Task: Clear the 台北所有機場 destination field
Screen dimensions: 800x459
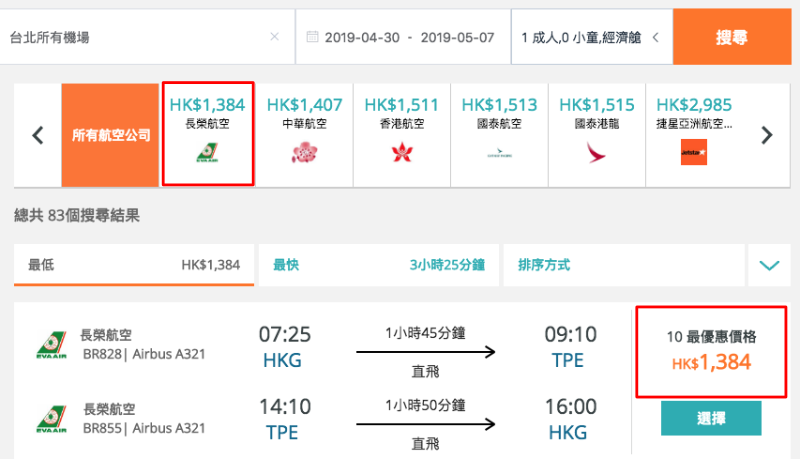Action: pyautogui.click(x=274, y=37)
